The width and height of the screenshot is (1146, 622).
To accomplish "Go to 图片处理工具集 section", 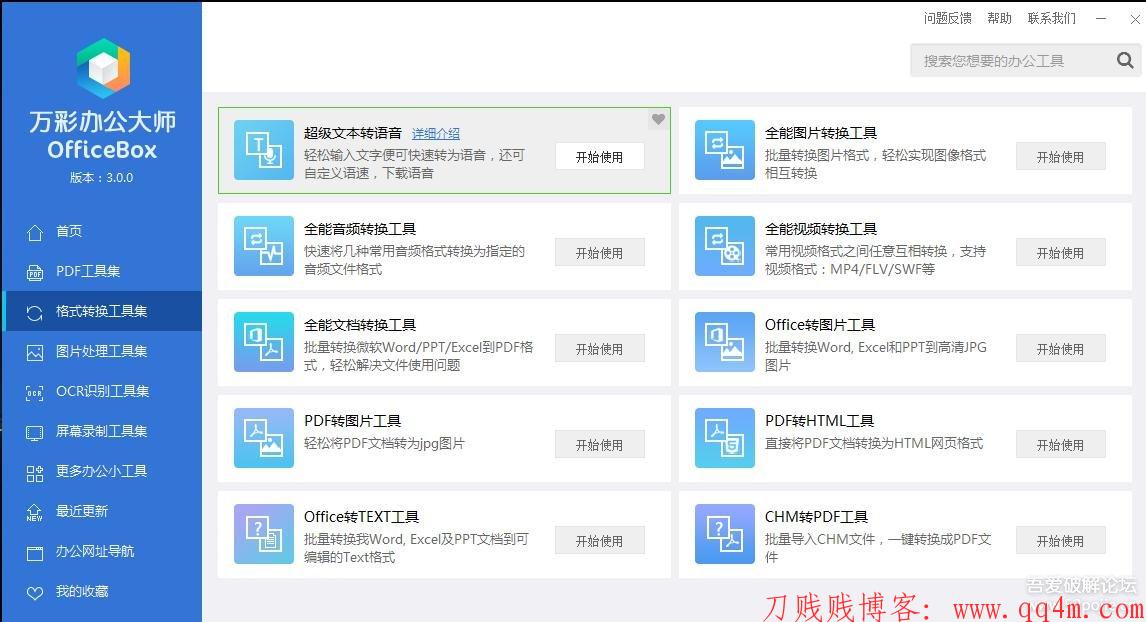I will (102, 351).
